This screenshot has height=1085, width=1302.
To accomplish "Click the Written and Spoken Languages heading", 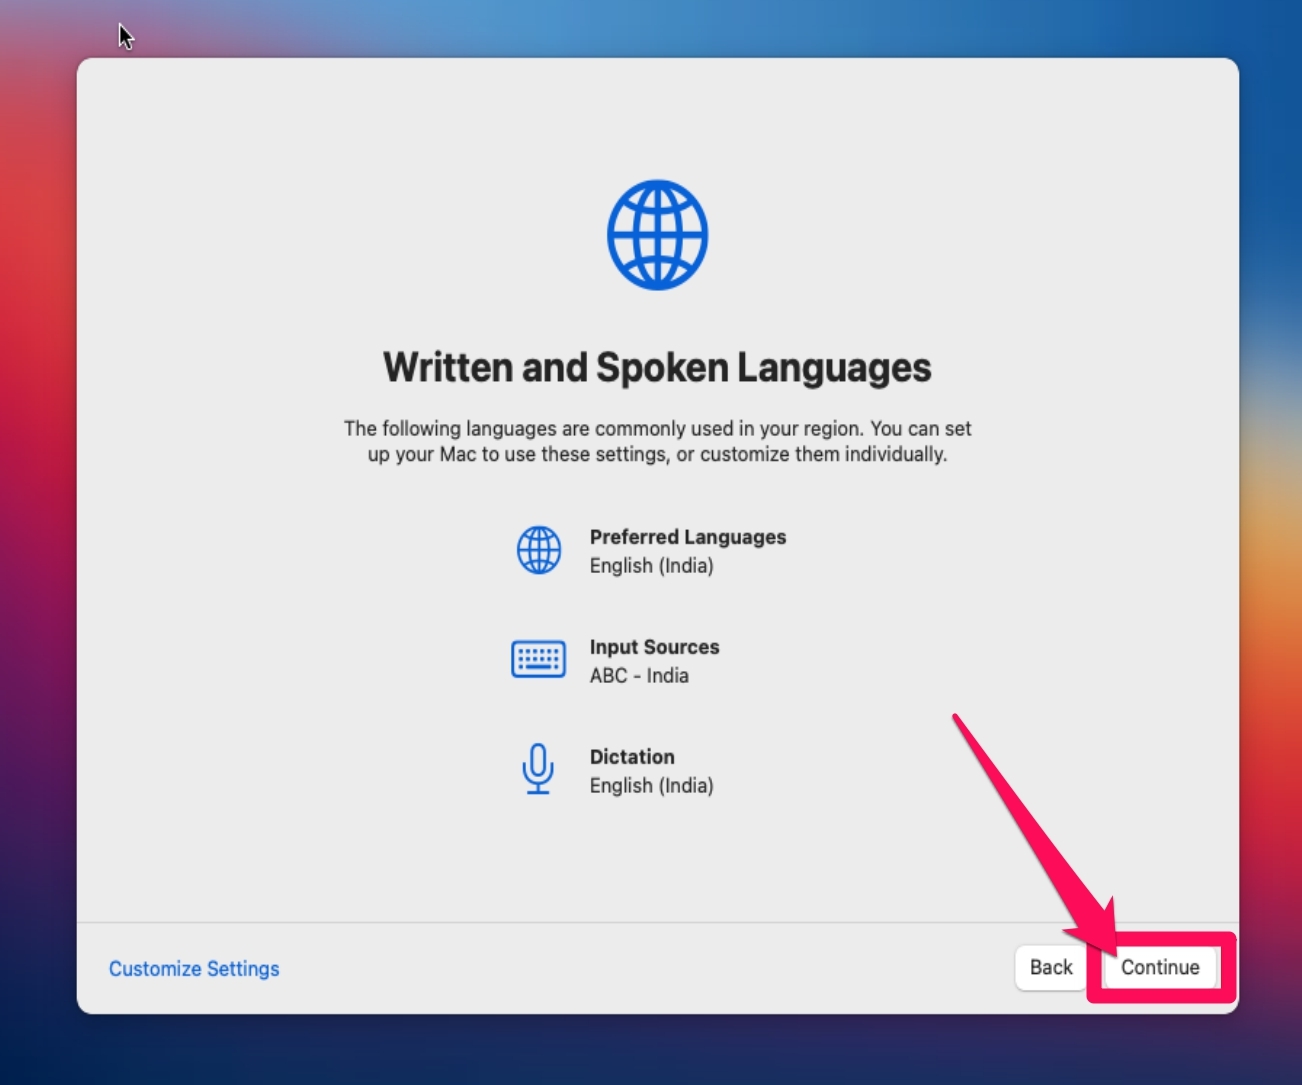I will [656, 367].
